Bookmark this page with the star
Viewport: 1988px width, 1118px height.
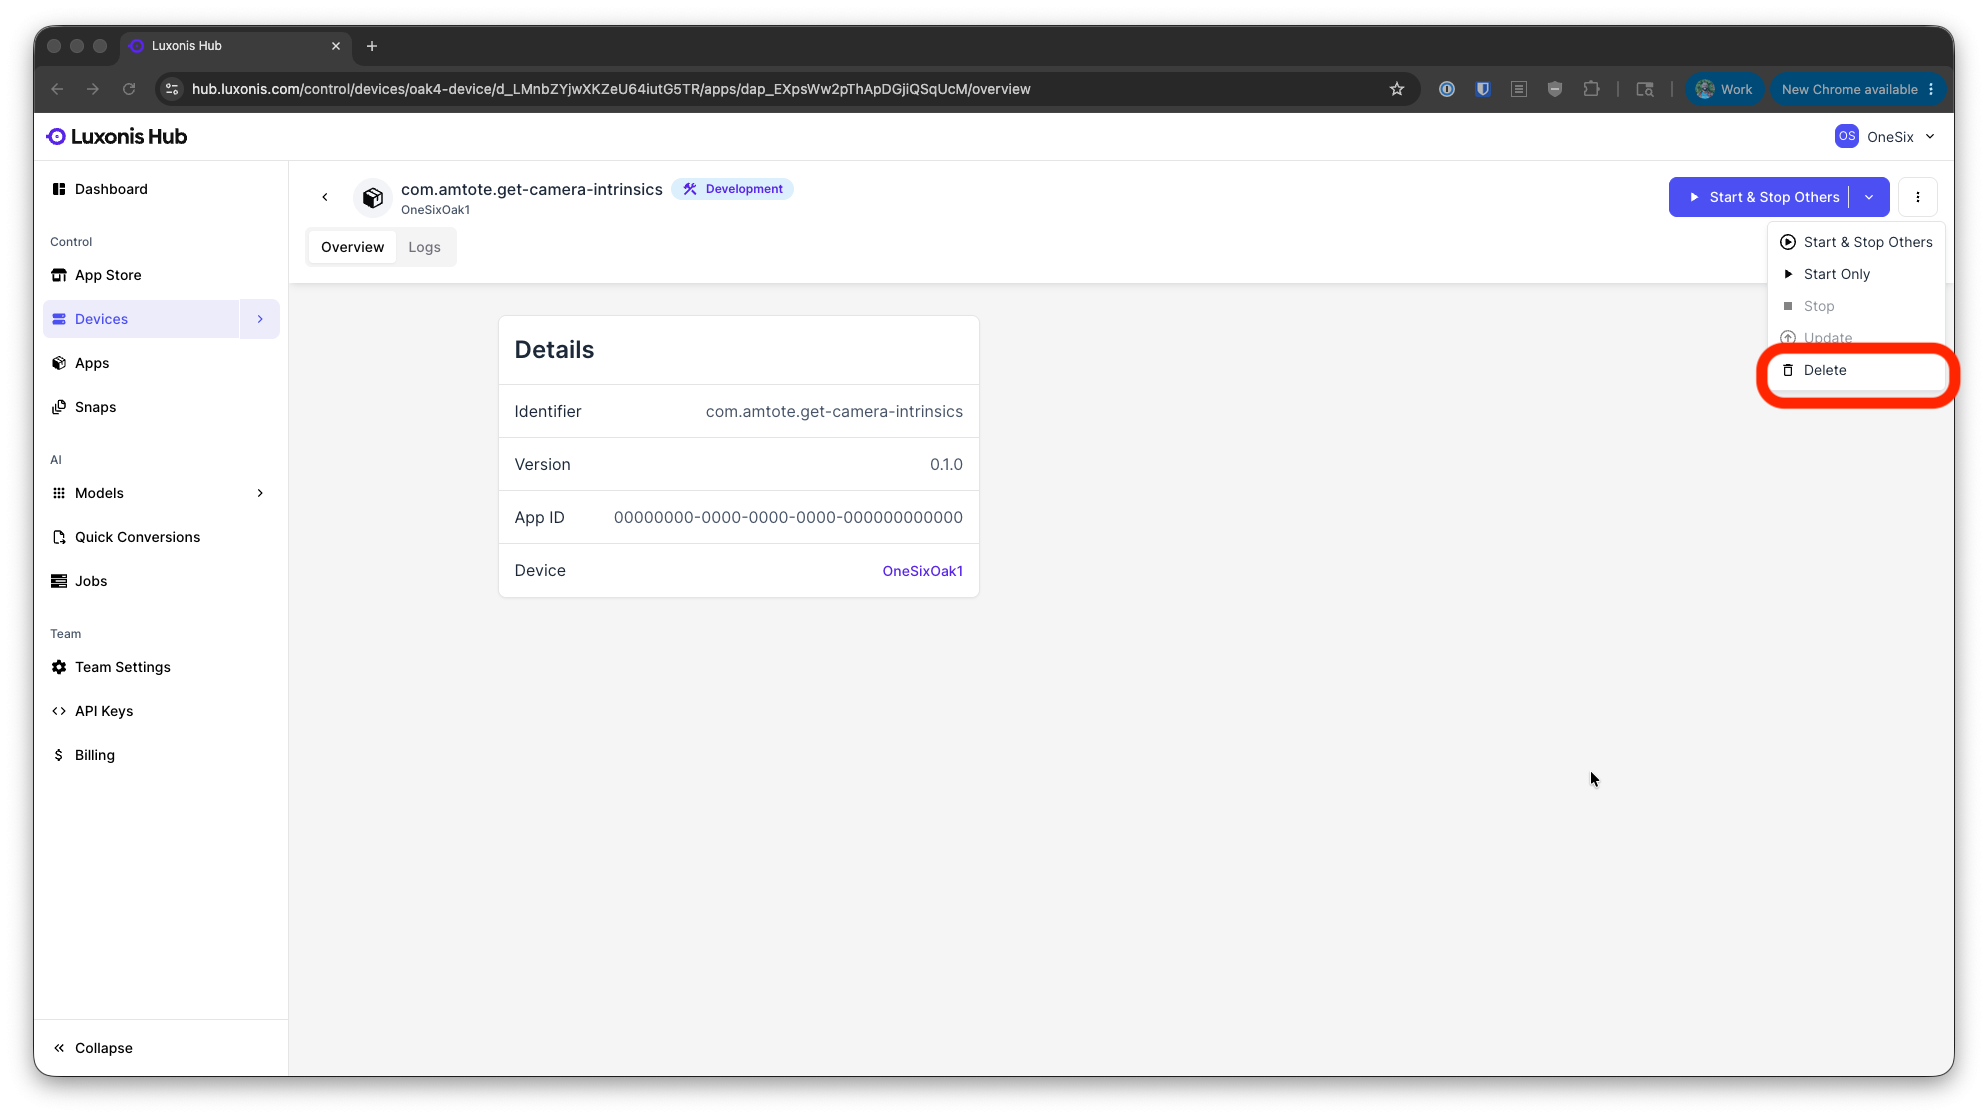(x=1397, y=89)
